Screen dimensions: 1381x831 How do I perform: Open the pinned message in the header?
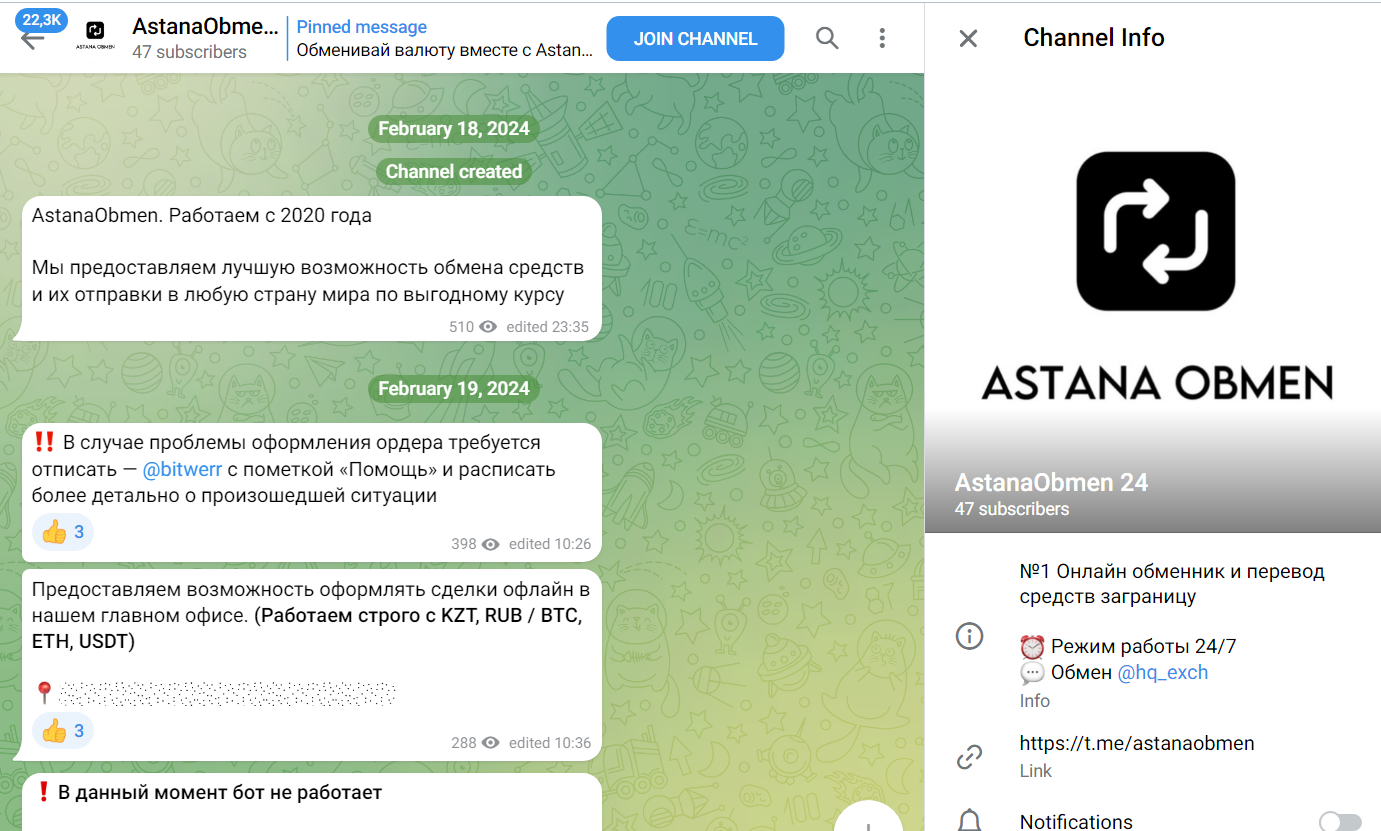coord(445,39)
